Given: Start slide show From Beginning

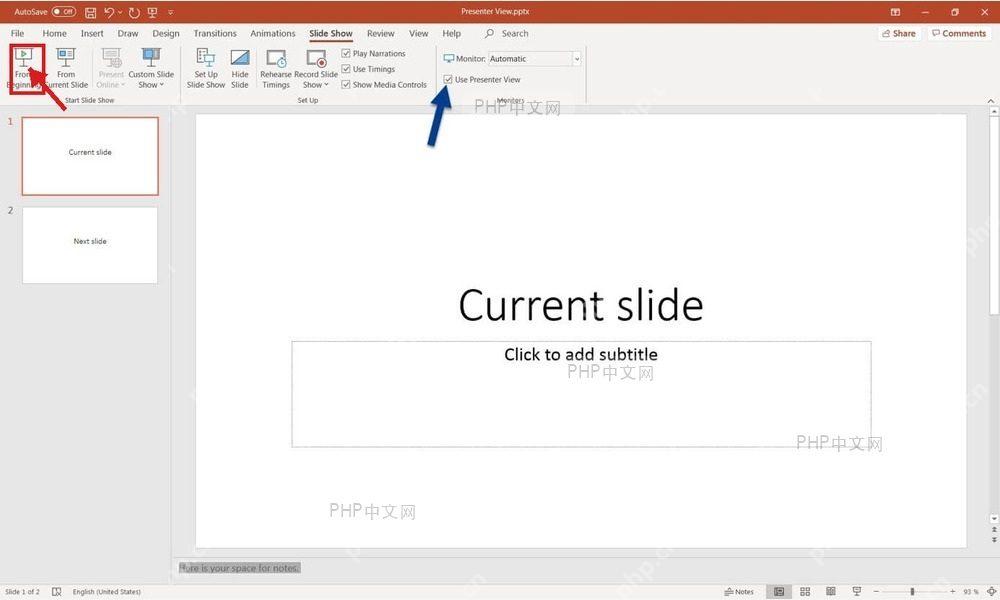Looking at the screenshot, I should [24, 68].
